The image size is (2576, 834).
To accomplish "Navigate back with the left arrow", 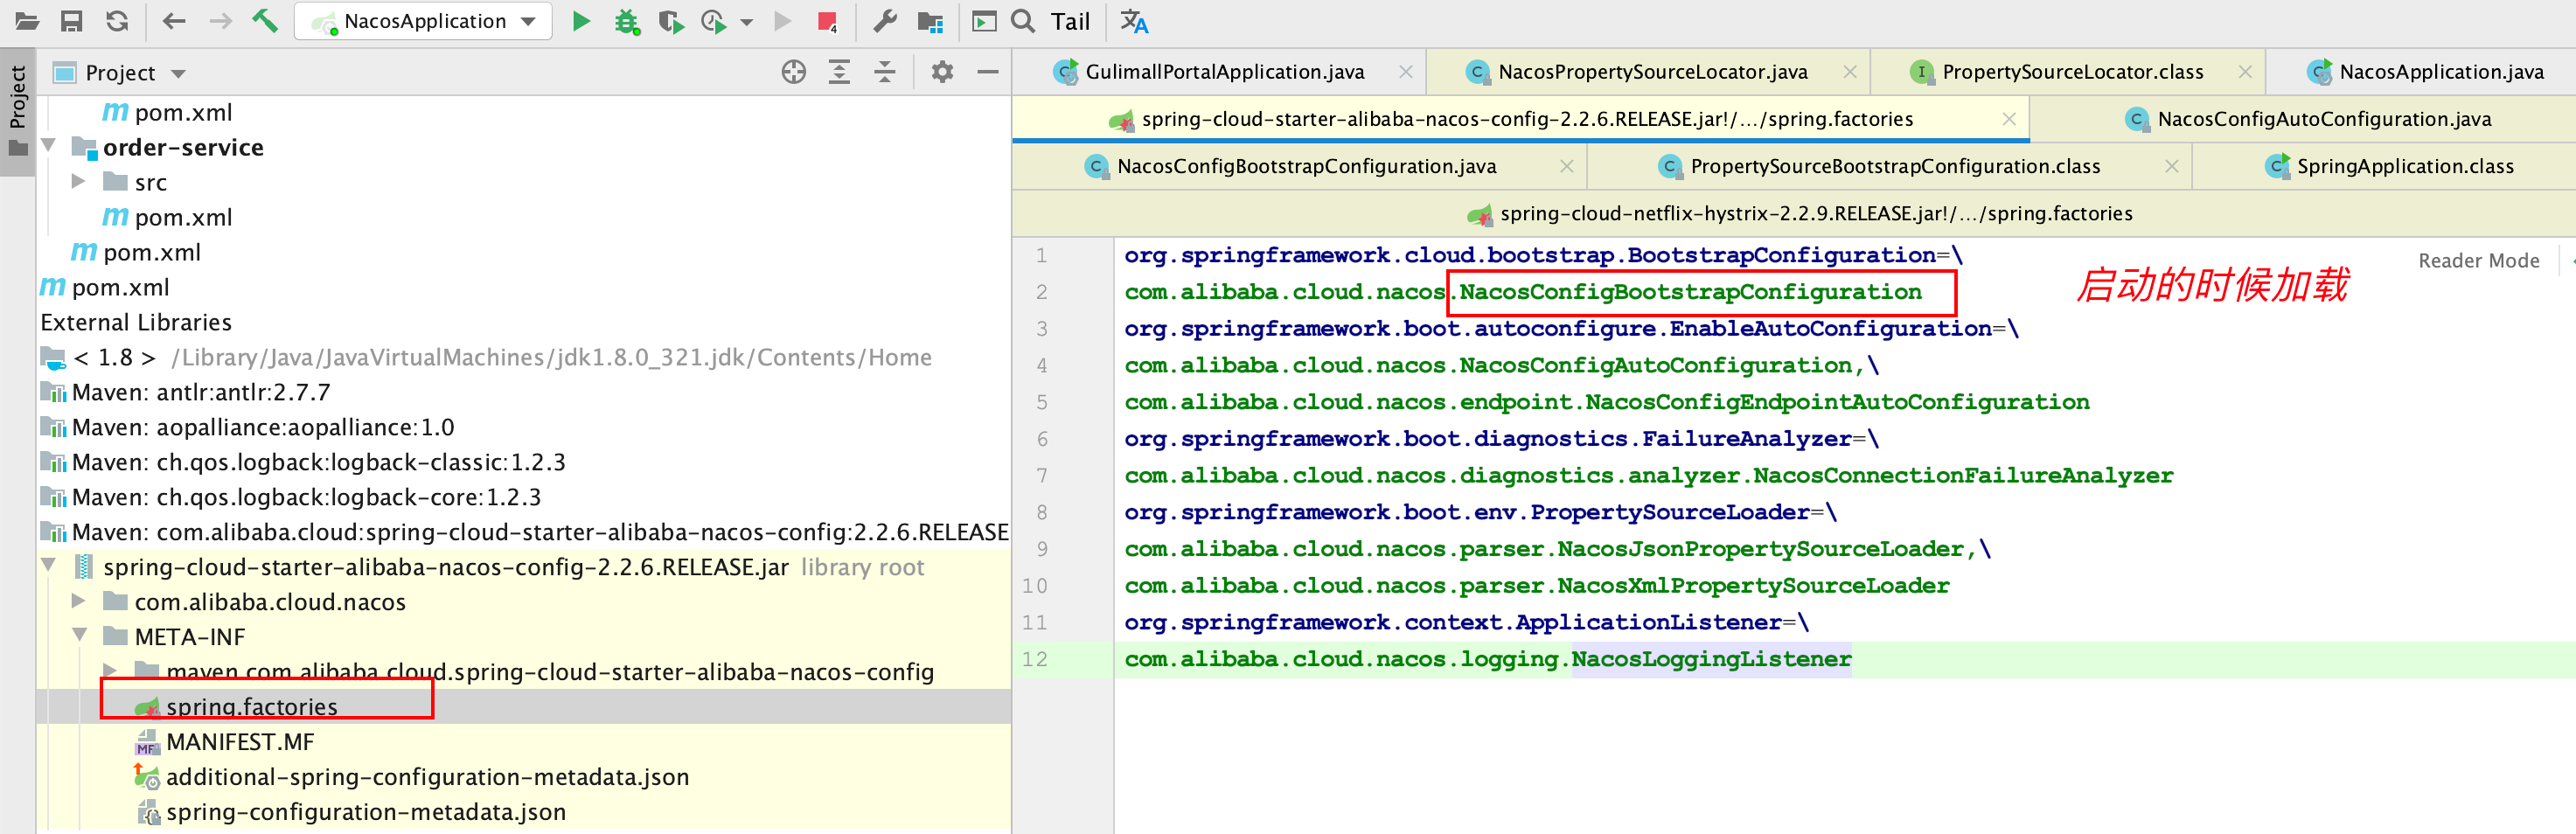I will click(x=174, y=21).
